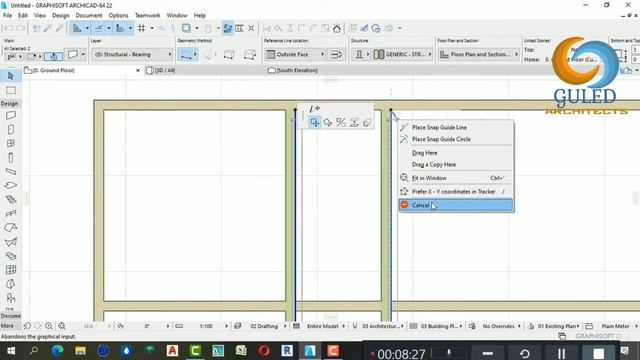The height and width of the screenshot is (360, 640).
Task: Select the Beam tool in toolbox
Action: click(x=11, y=171)
